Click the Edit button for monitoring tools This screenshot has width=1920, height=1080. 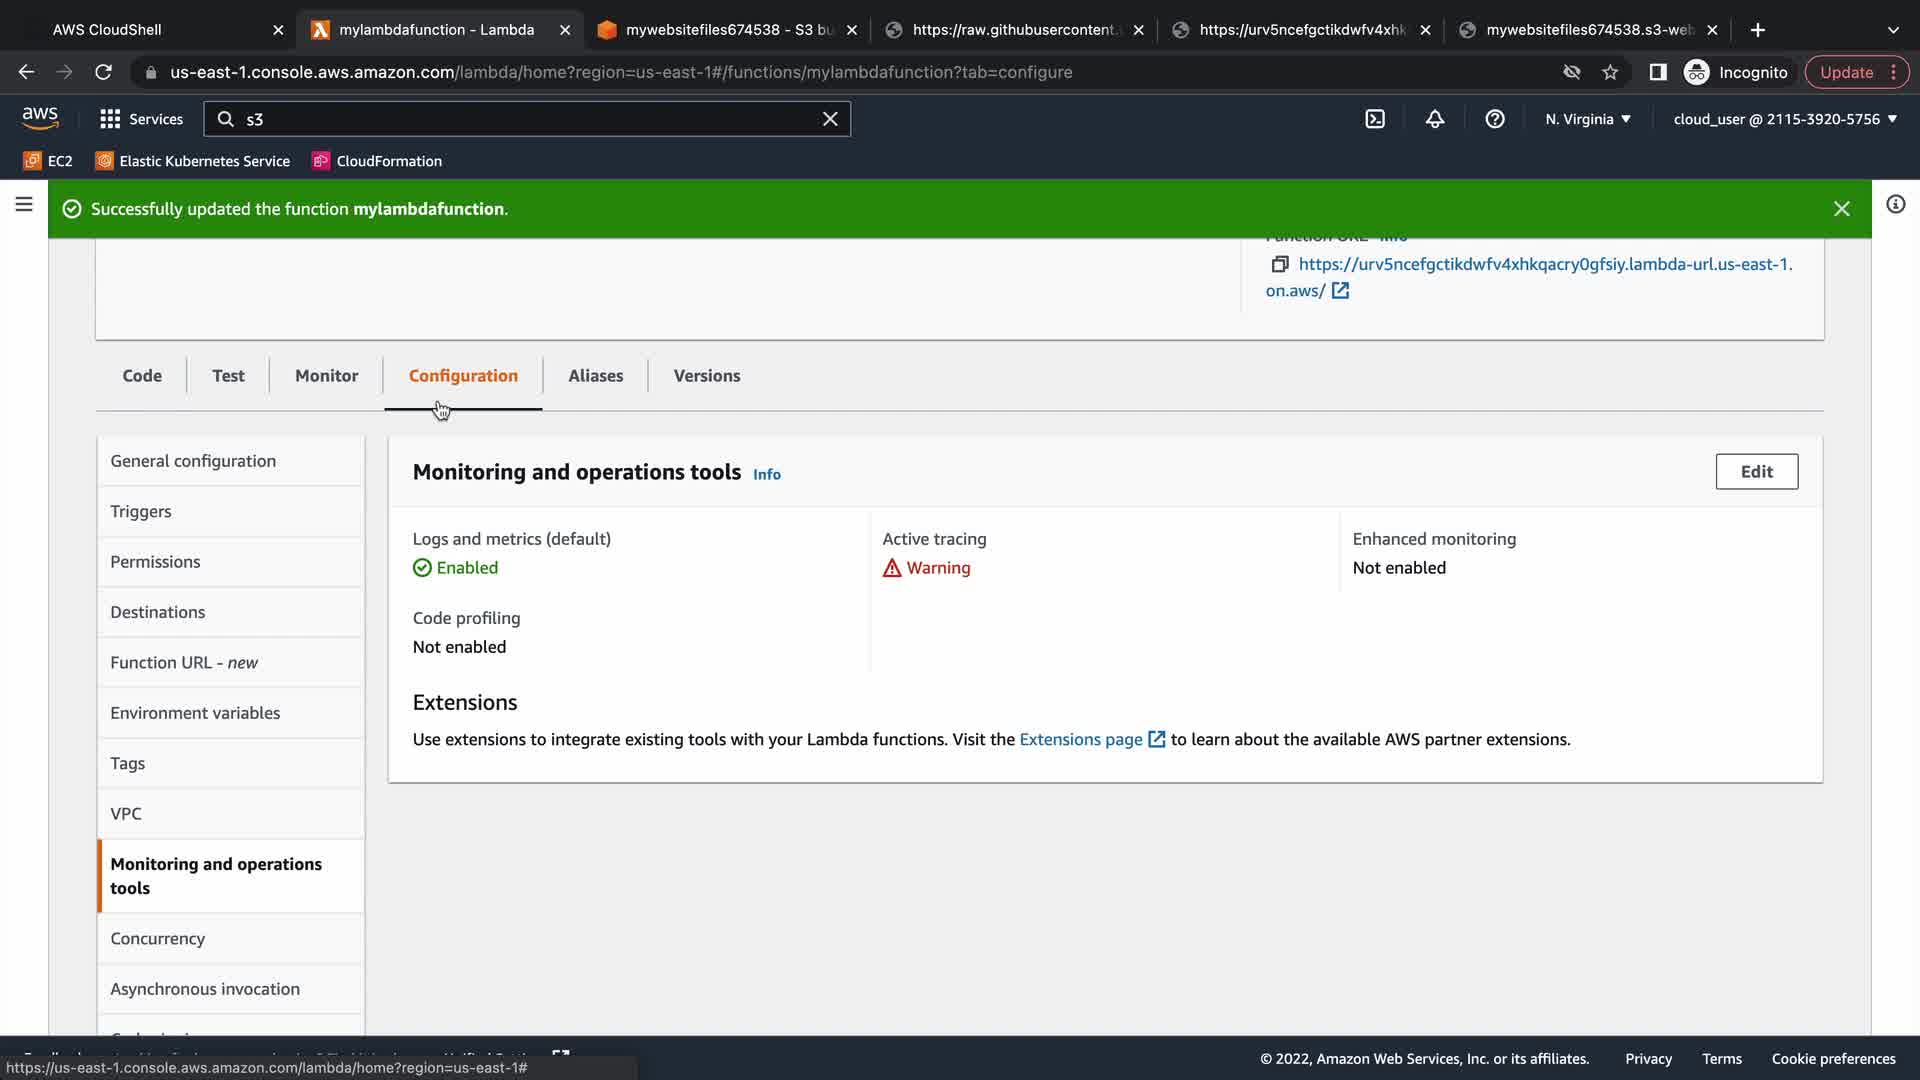tap(1756, 472)
